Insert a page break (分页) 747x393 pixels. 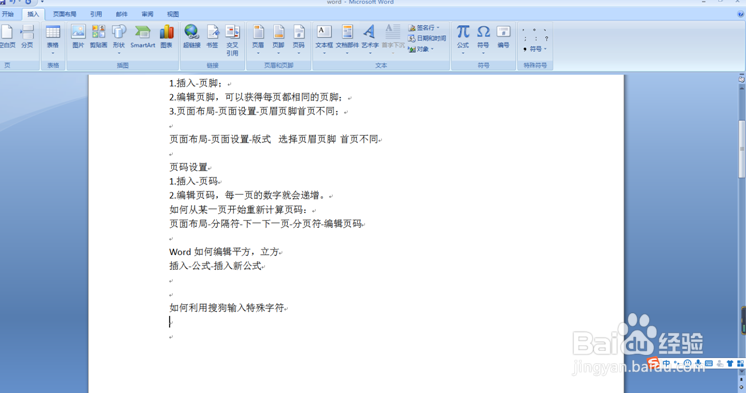27,37
